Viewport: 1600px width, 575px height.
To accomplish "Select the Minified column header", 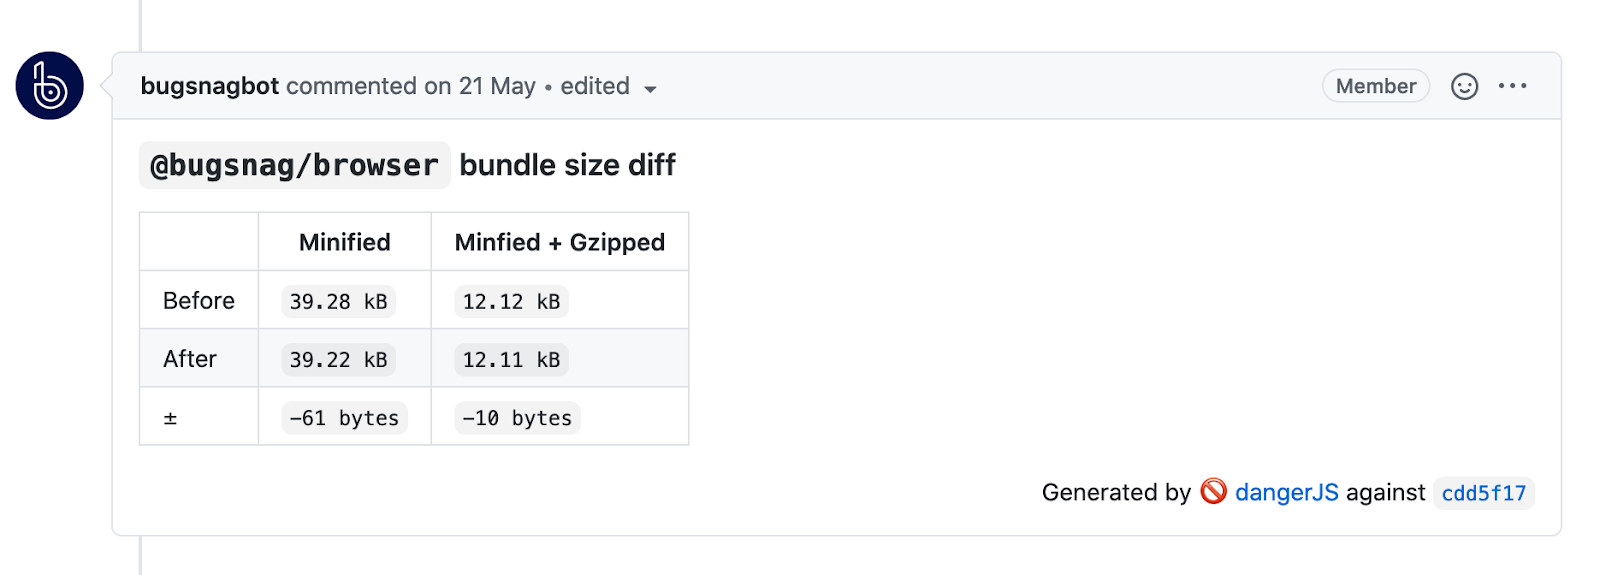I will 344,242.
